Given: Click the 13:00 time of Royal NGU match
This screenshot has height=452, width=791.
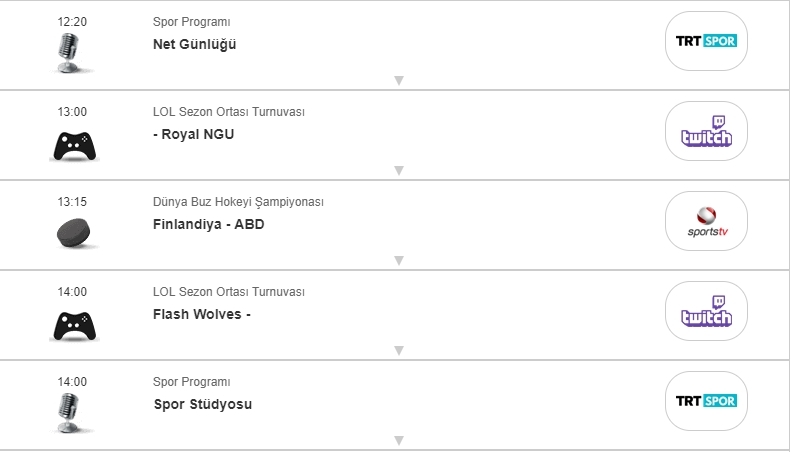Looking at the screenshot, I should click(73, 112).
